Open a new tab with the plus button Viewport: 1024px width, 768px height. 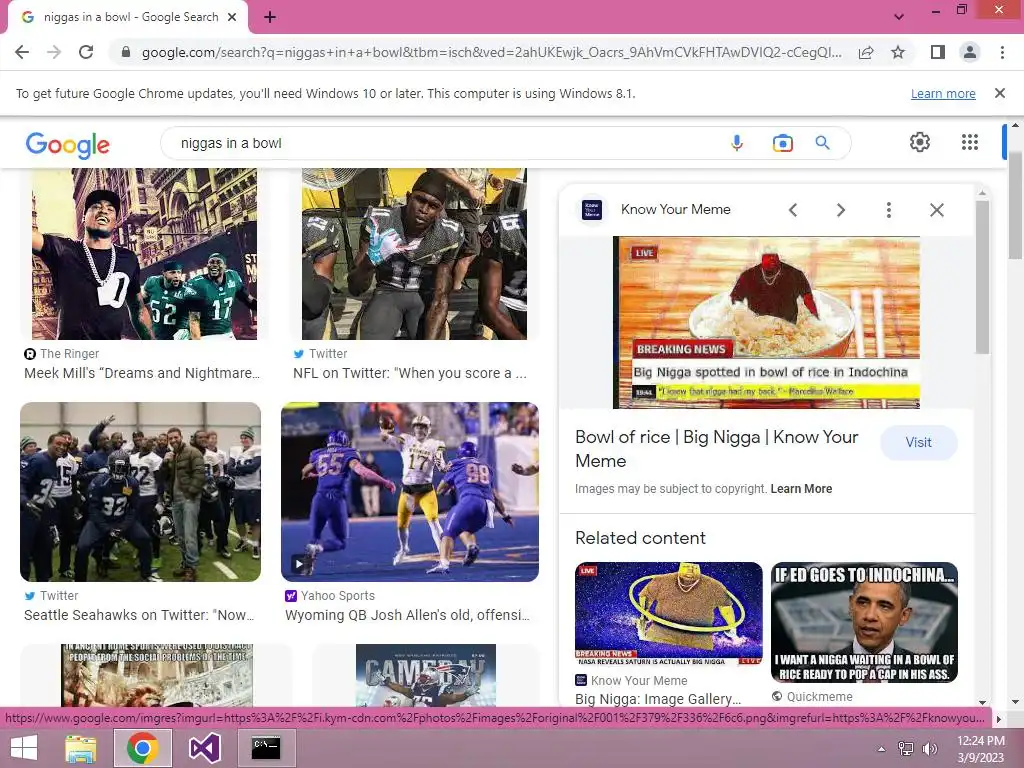point(270,17)
